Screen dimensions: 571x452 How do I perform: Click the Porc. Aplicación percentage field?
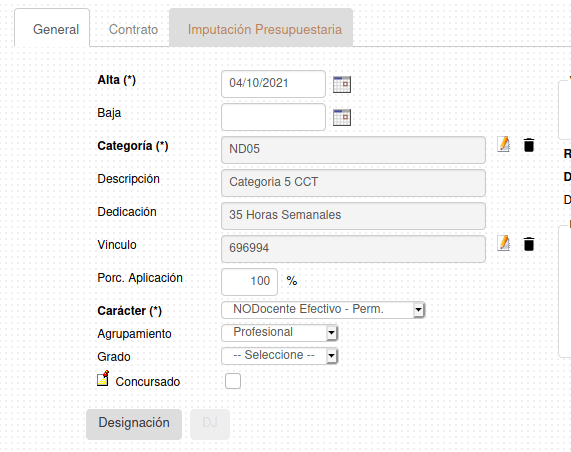coord(249,282)
